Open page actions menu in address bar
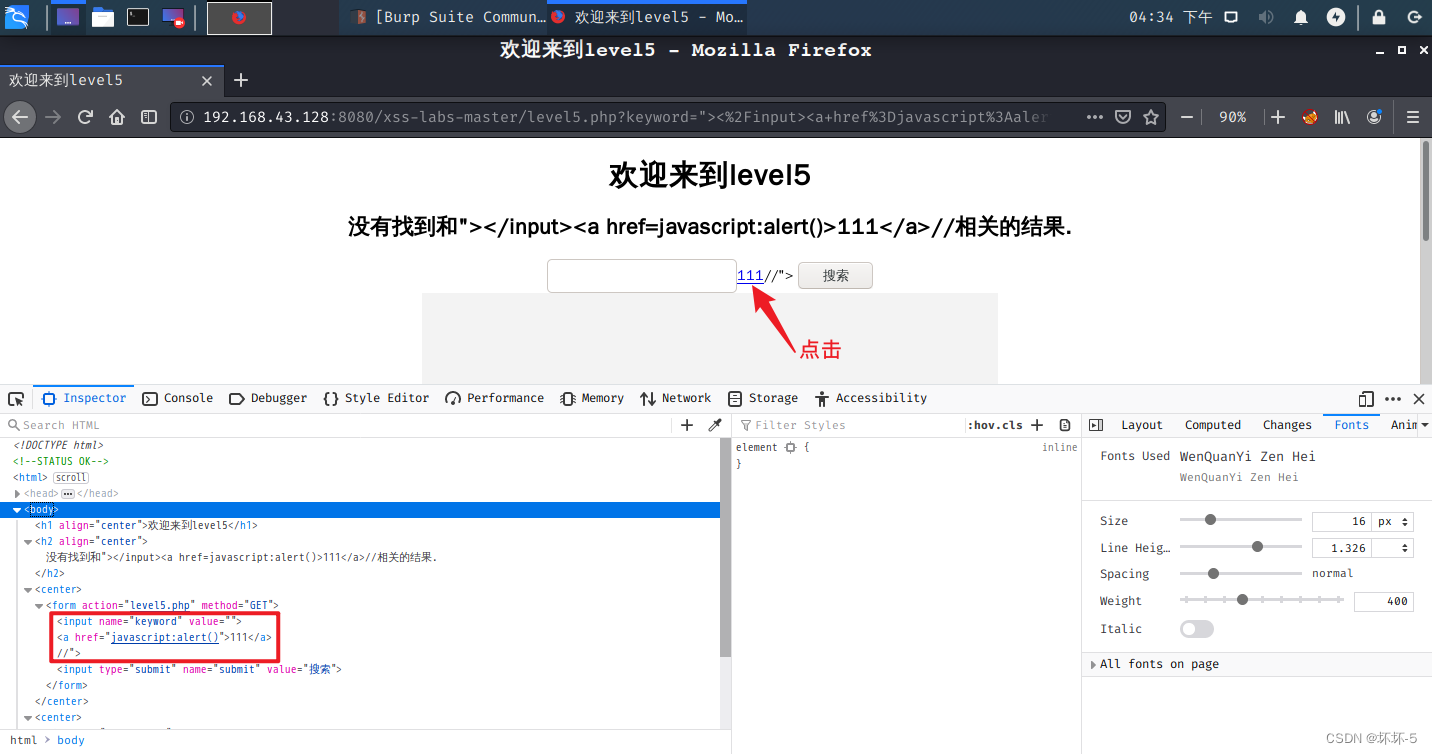 pyautogui.click(x=1095, y=117)
